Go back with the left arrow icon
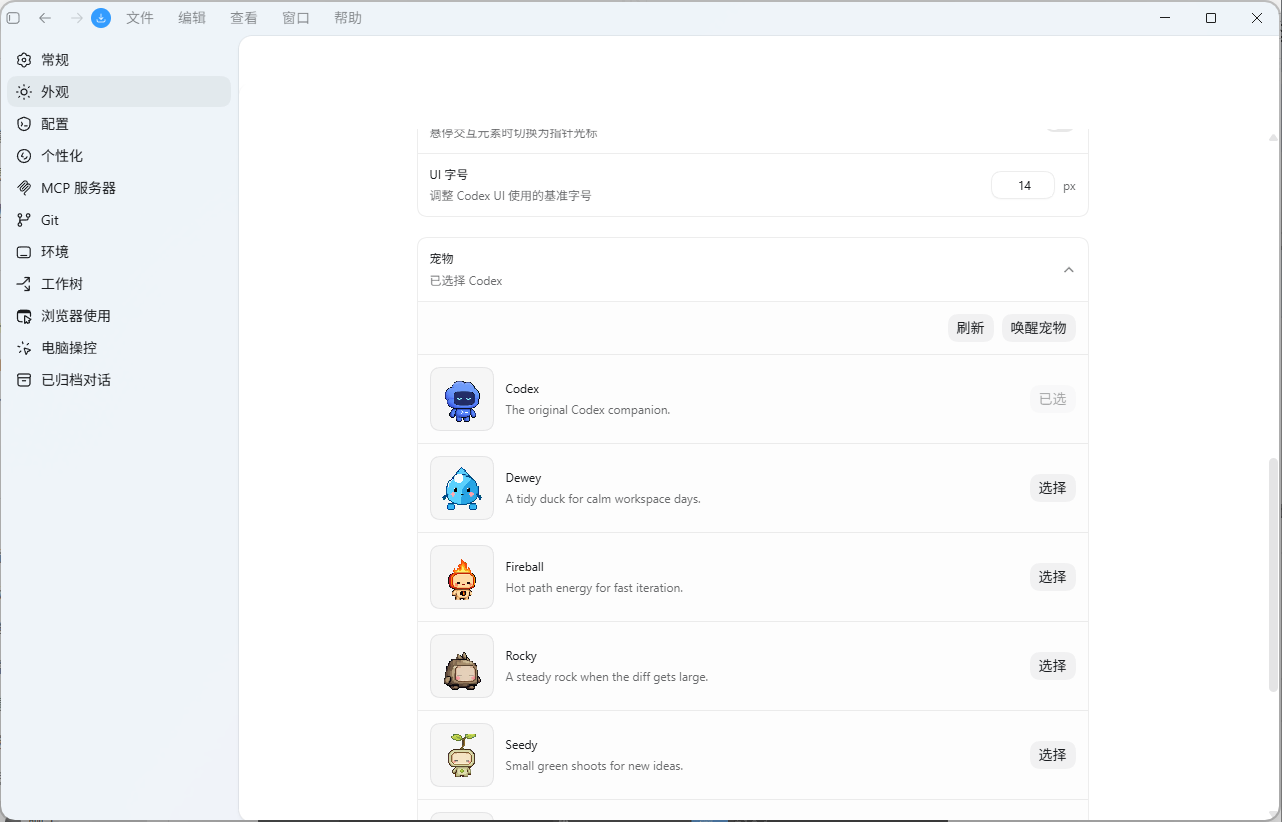 (x=45, y=18)
